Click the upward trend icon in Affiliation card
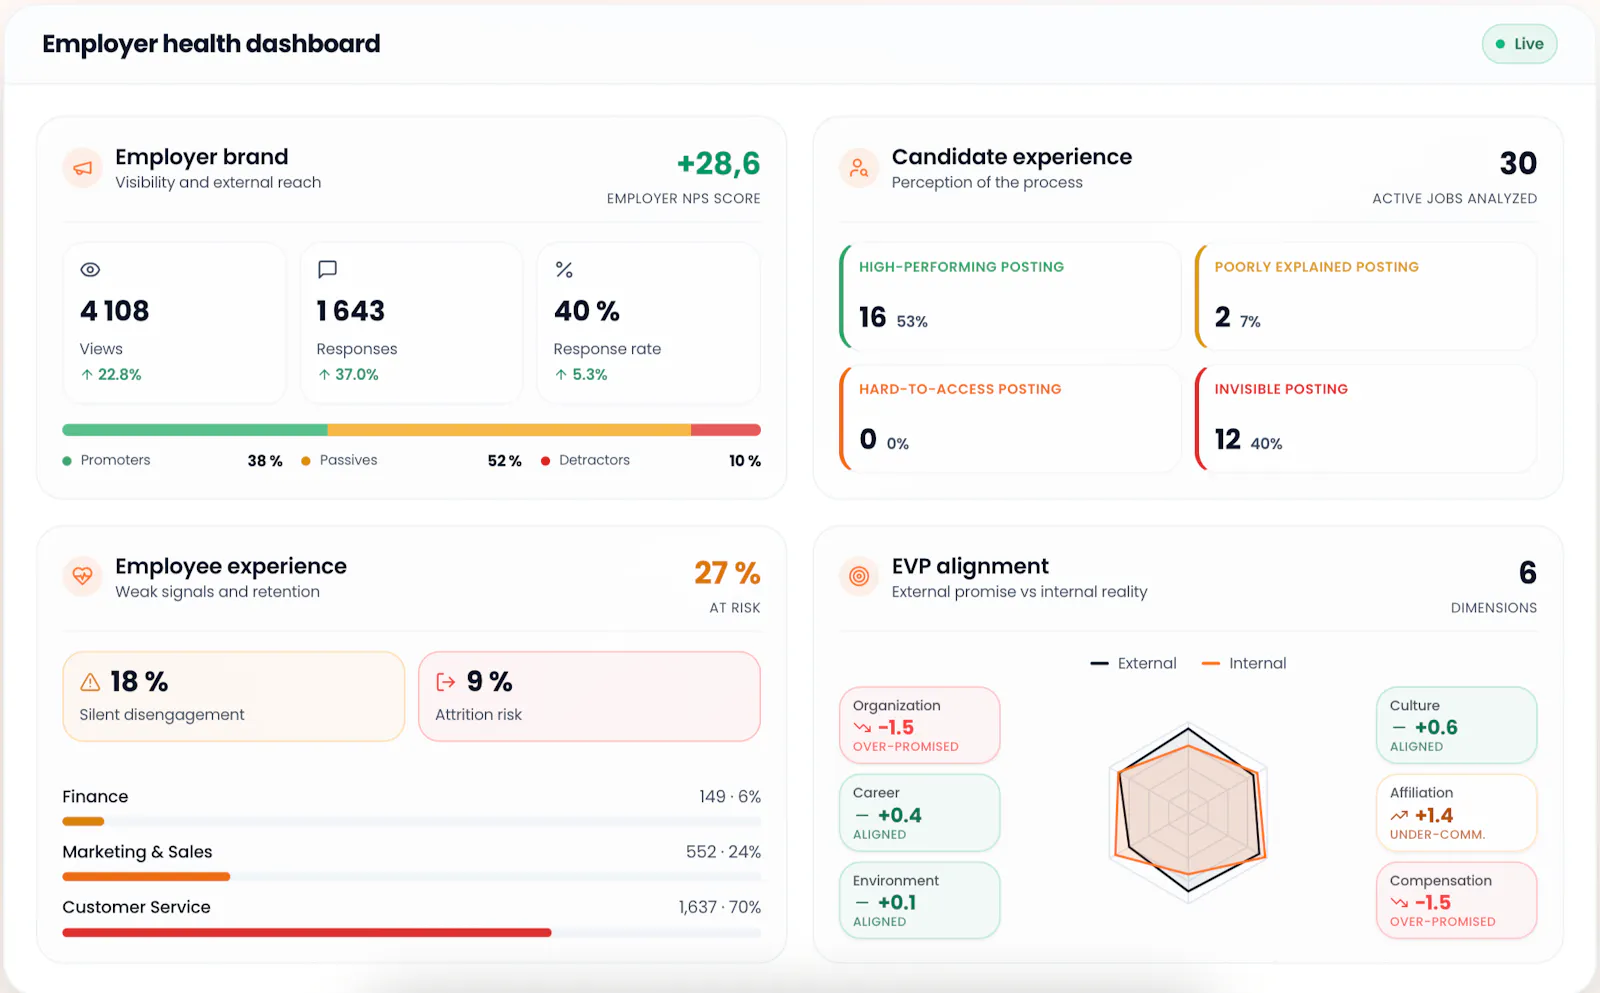 [x=1399, y=816]
